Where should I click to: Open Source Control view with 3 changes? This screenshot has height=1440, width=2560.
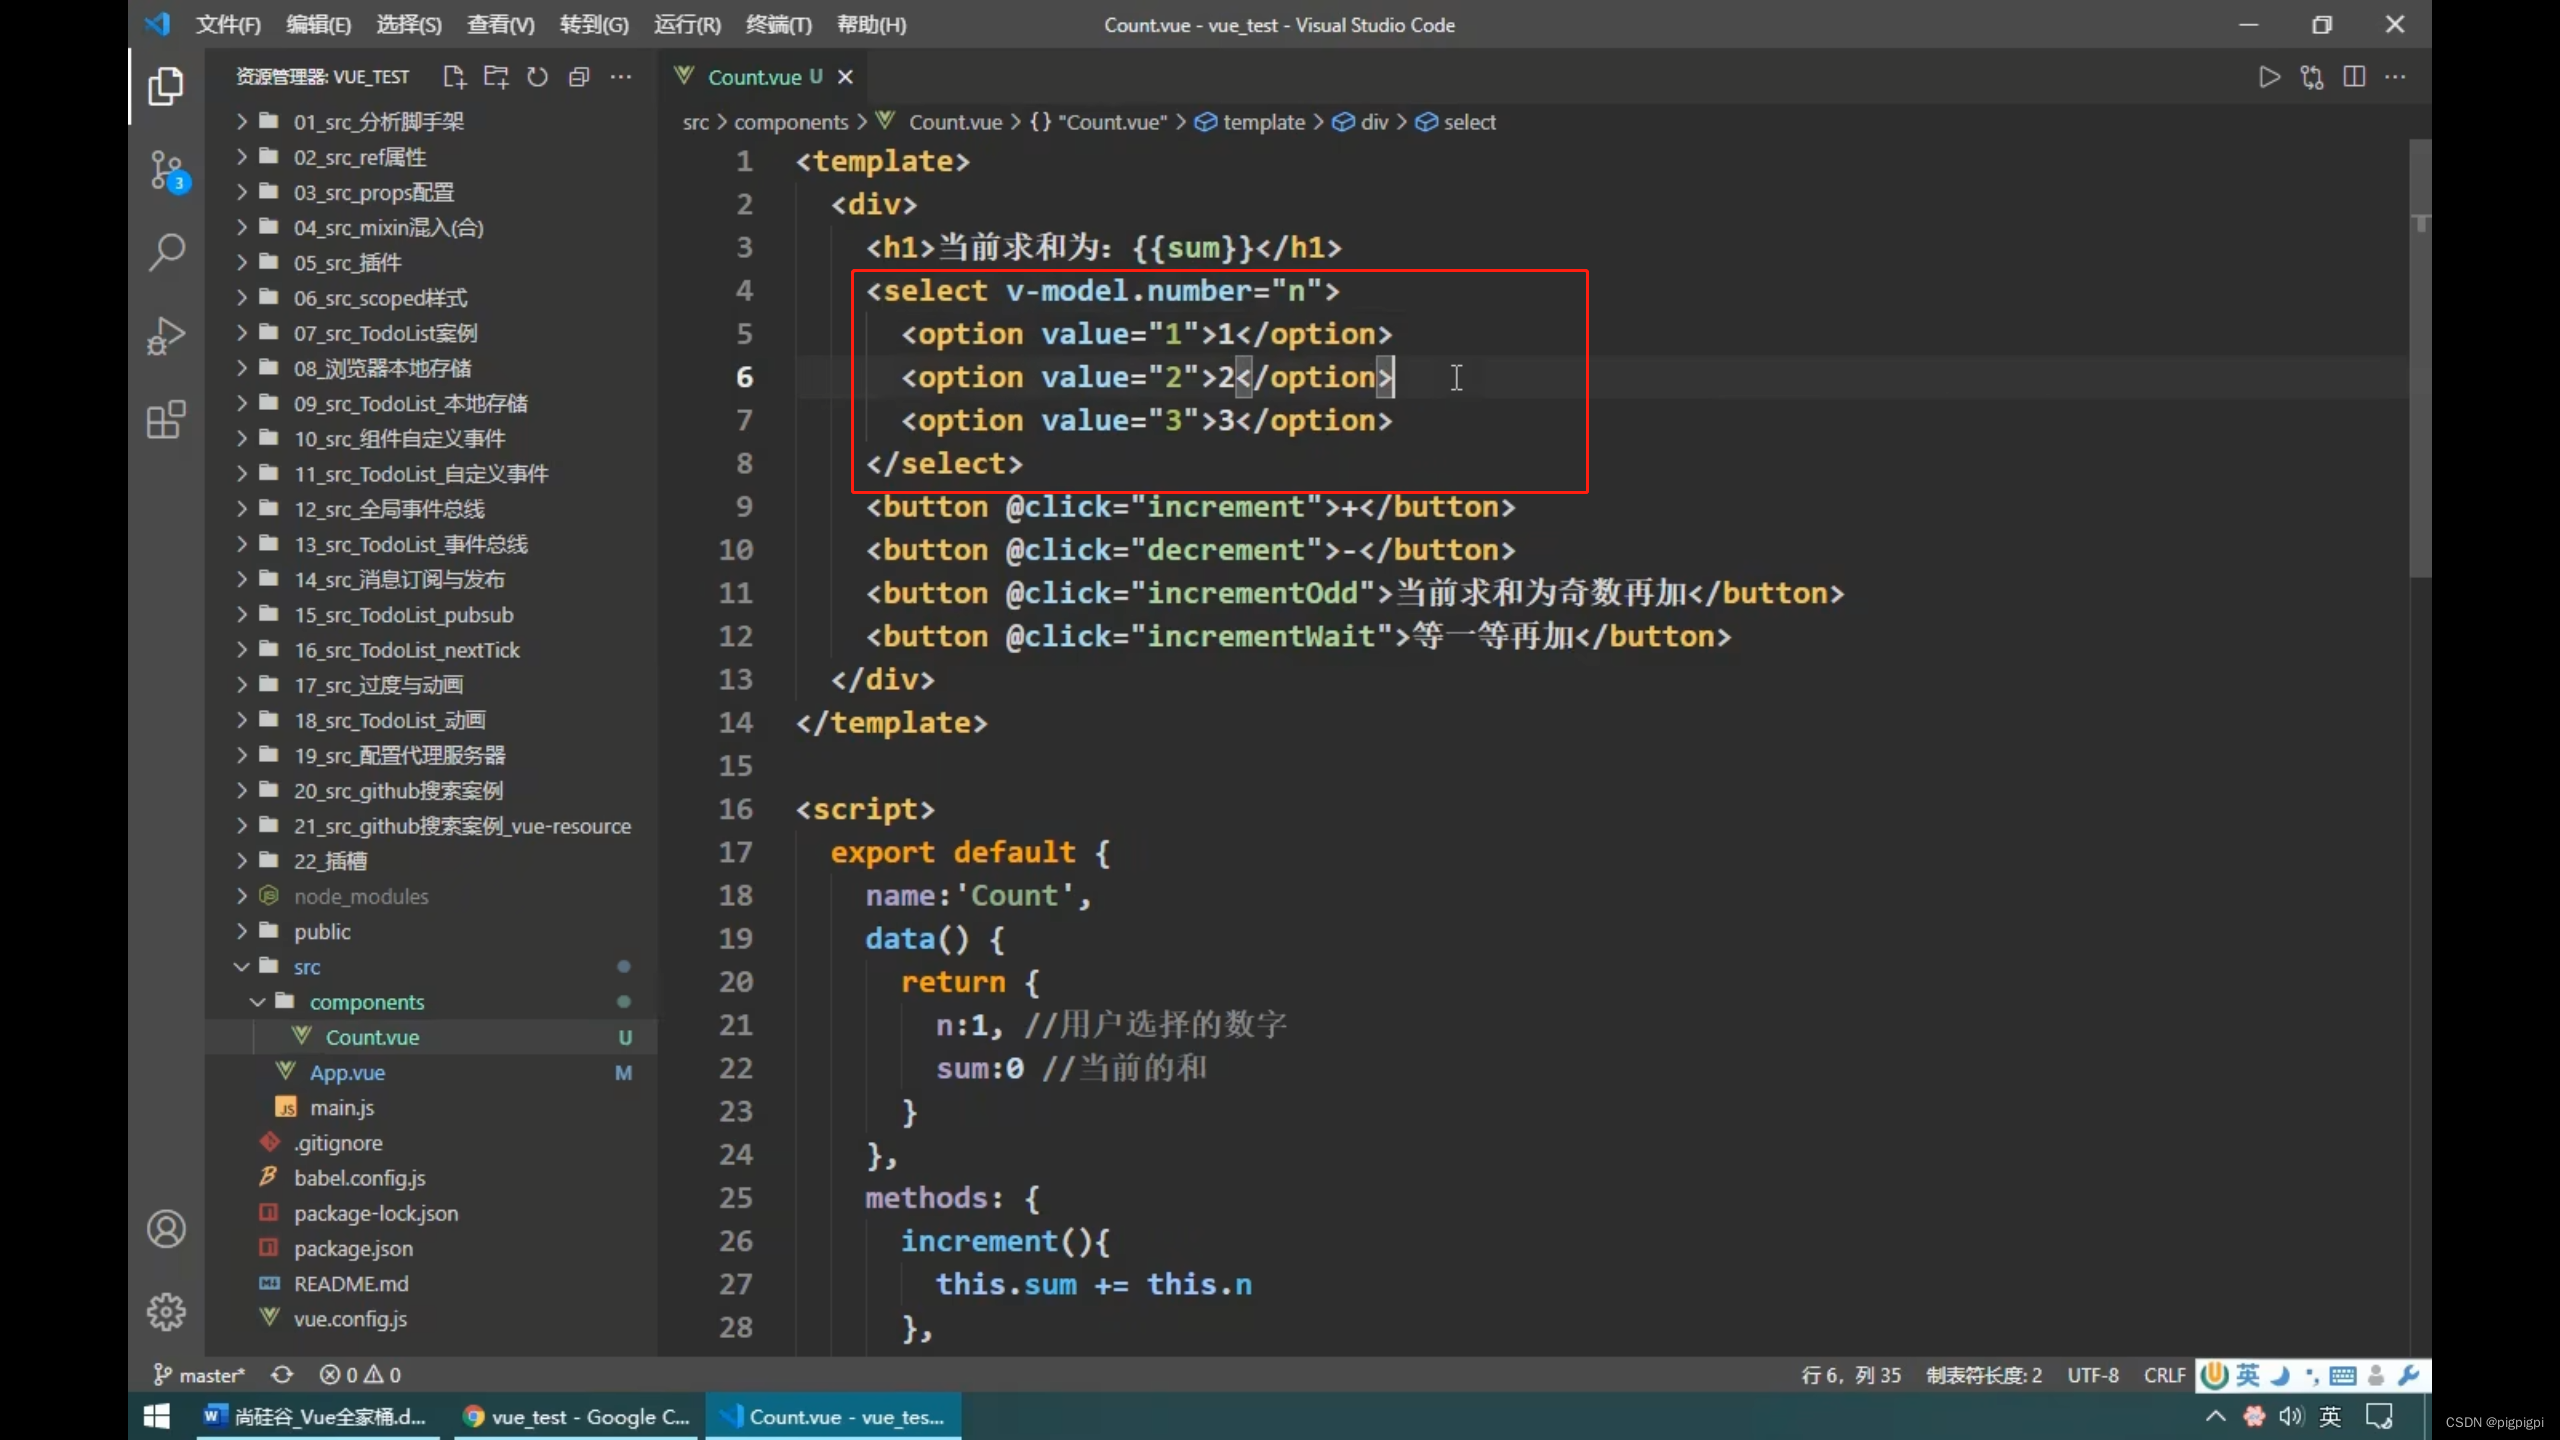(x=166, y=170)
